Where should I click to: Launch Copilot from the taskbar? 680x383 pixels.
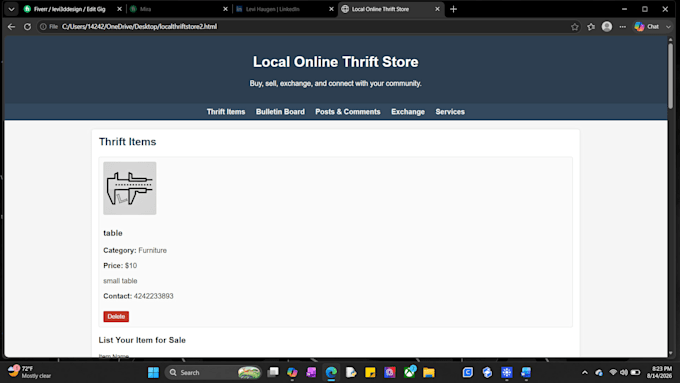pyautogui.click(x=292, y=373)
